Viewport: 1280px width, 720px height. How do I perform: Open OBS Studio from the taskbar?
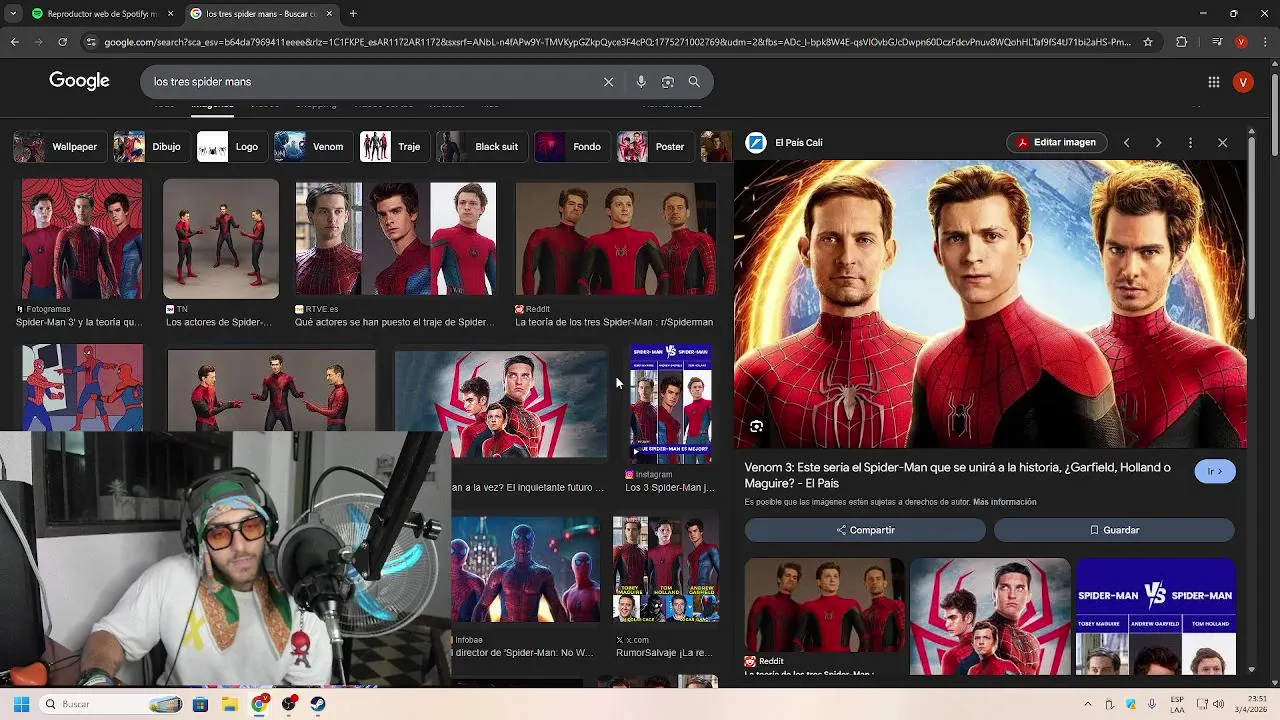(x=289, y=704)
